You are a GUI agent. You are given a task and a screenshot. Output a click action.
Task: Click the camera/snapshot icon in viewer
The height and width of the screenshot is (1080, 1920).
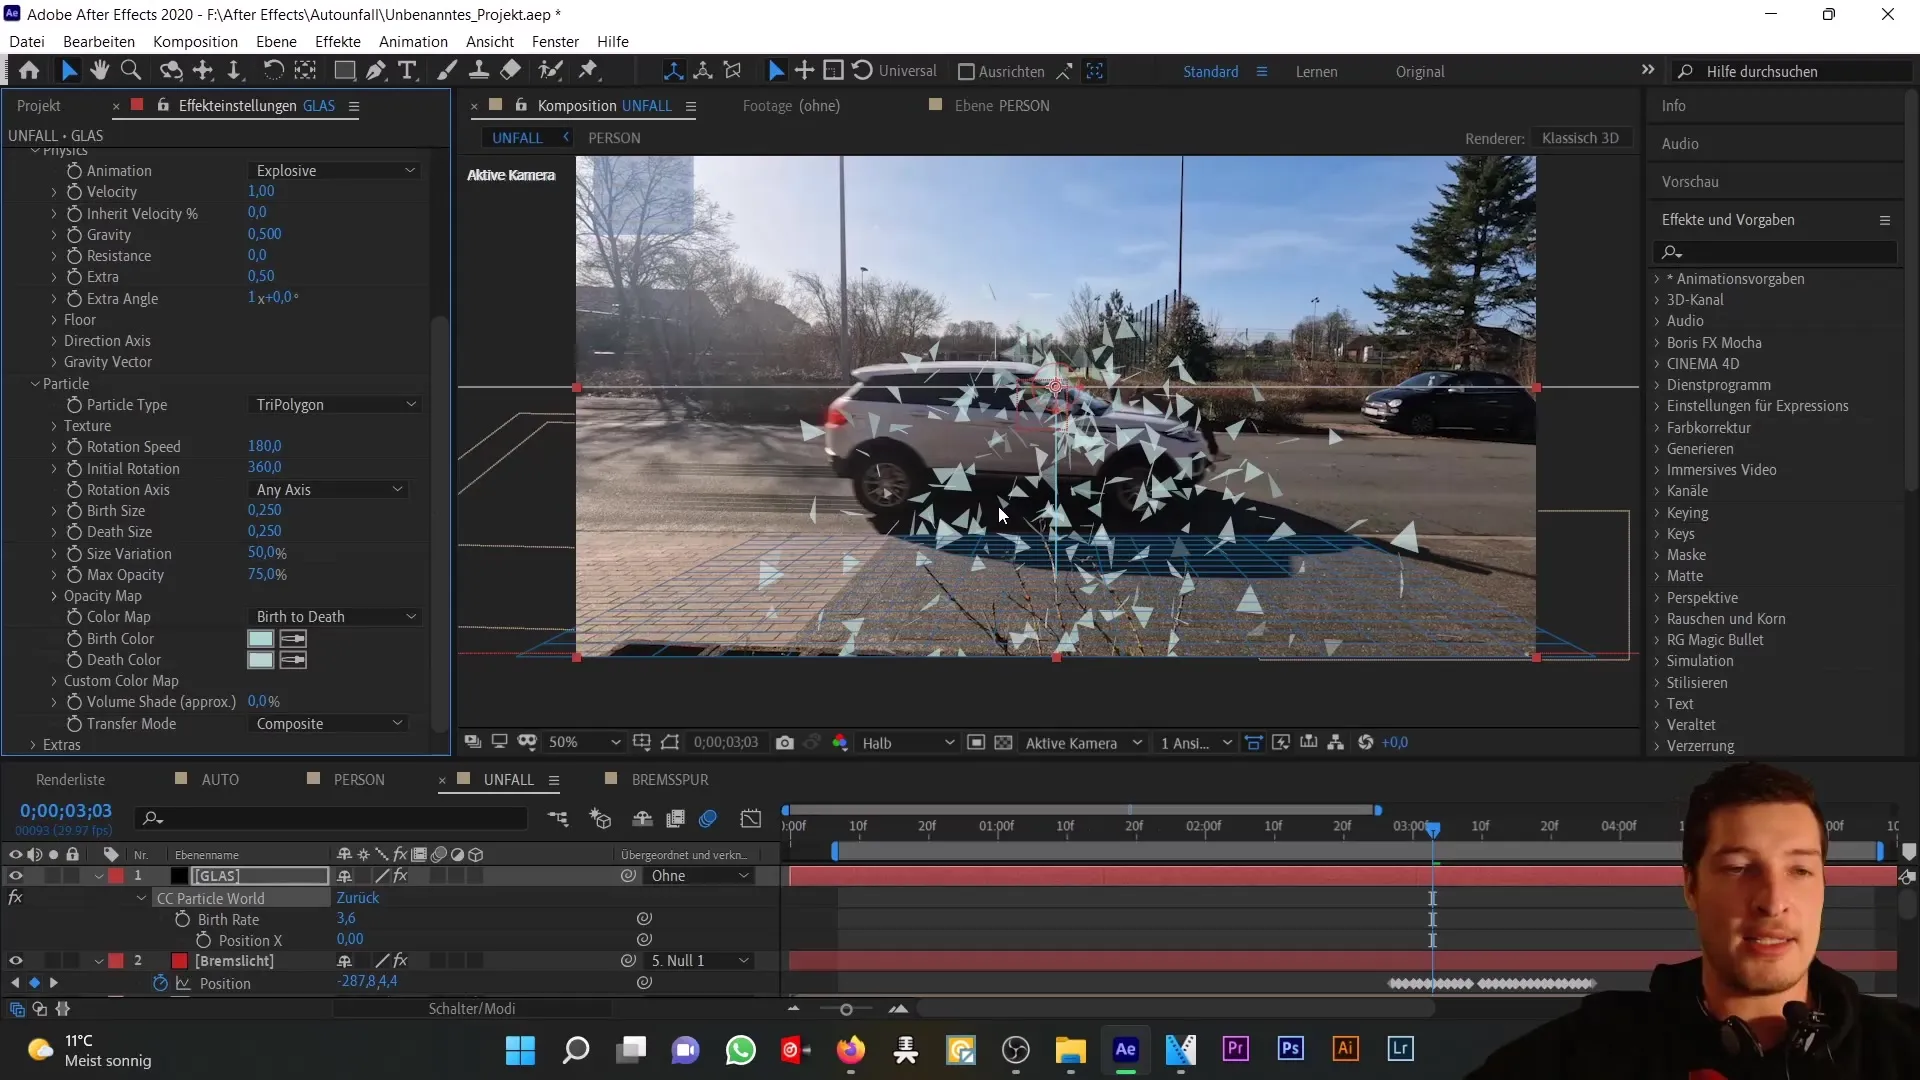pos(786,742)
